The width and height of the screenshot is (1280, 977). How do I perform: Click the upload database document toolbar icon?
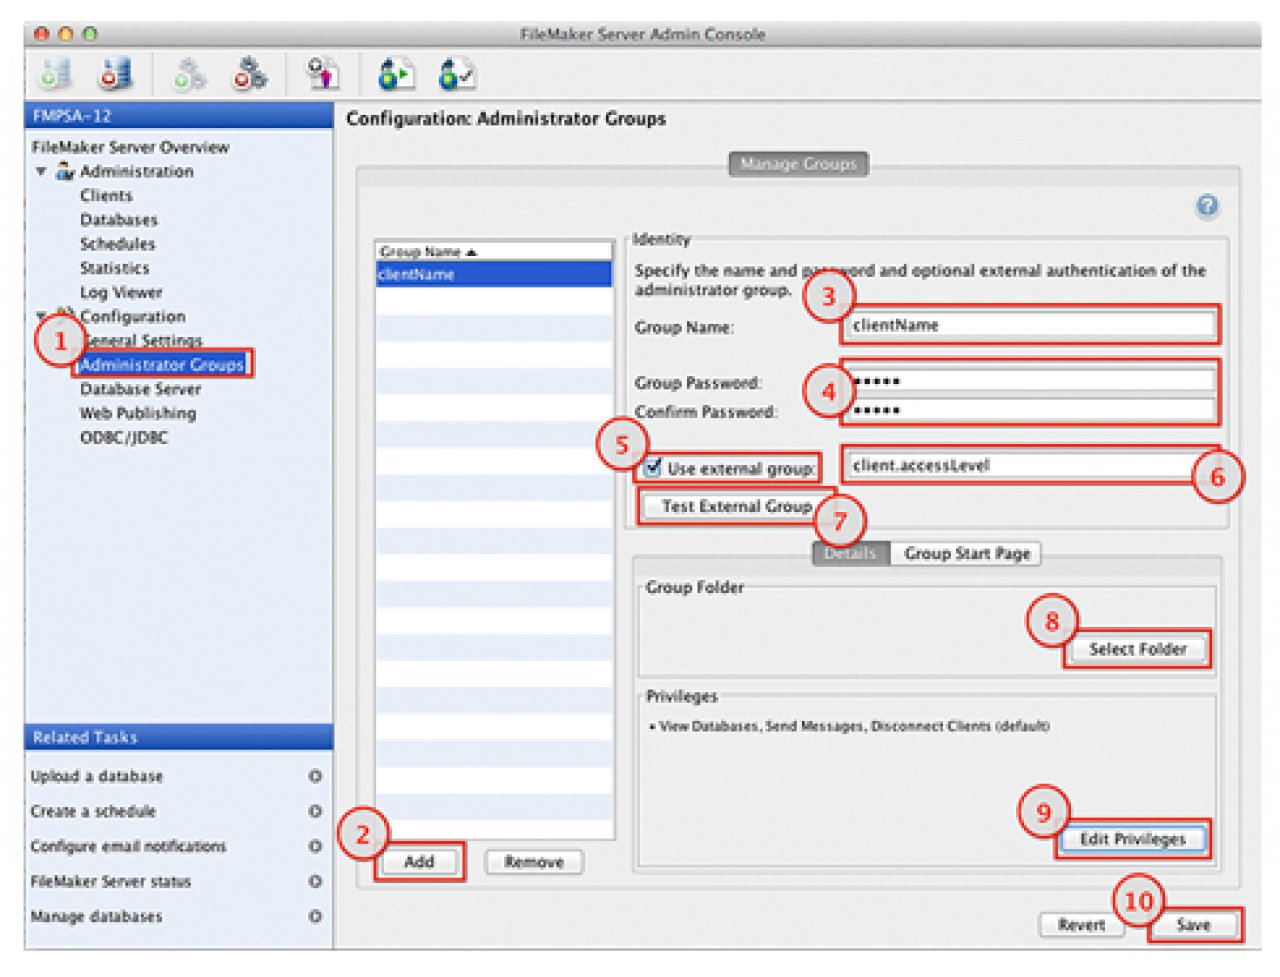[323, 73]
